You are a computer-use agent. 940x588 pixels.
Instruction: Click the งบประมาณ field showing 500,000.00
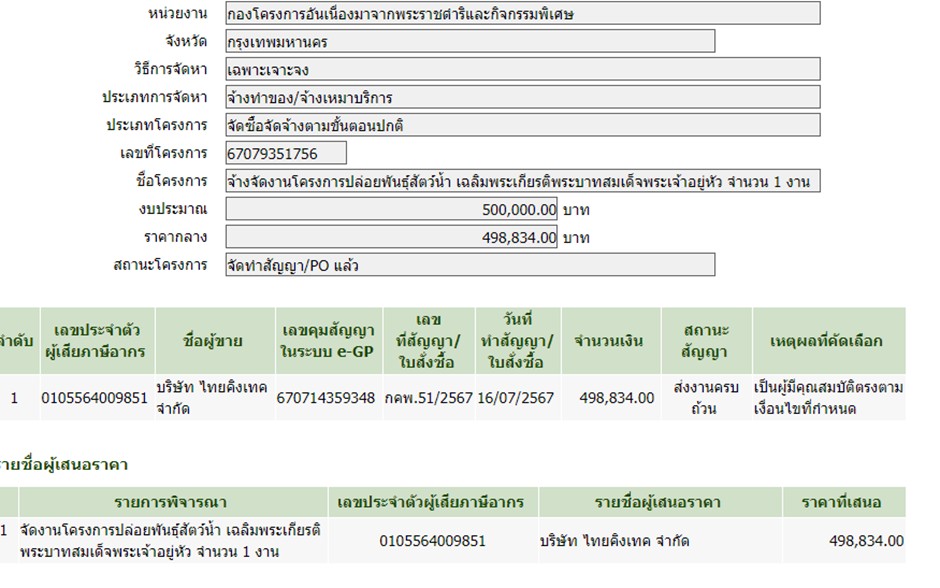pos(392,210)
